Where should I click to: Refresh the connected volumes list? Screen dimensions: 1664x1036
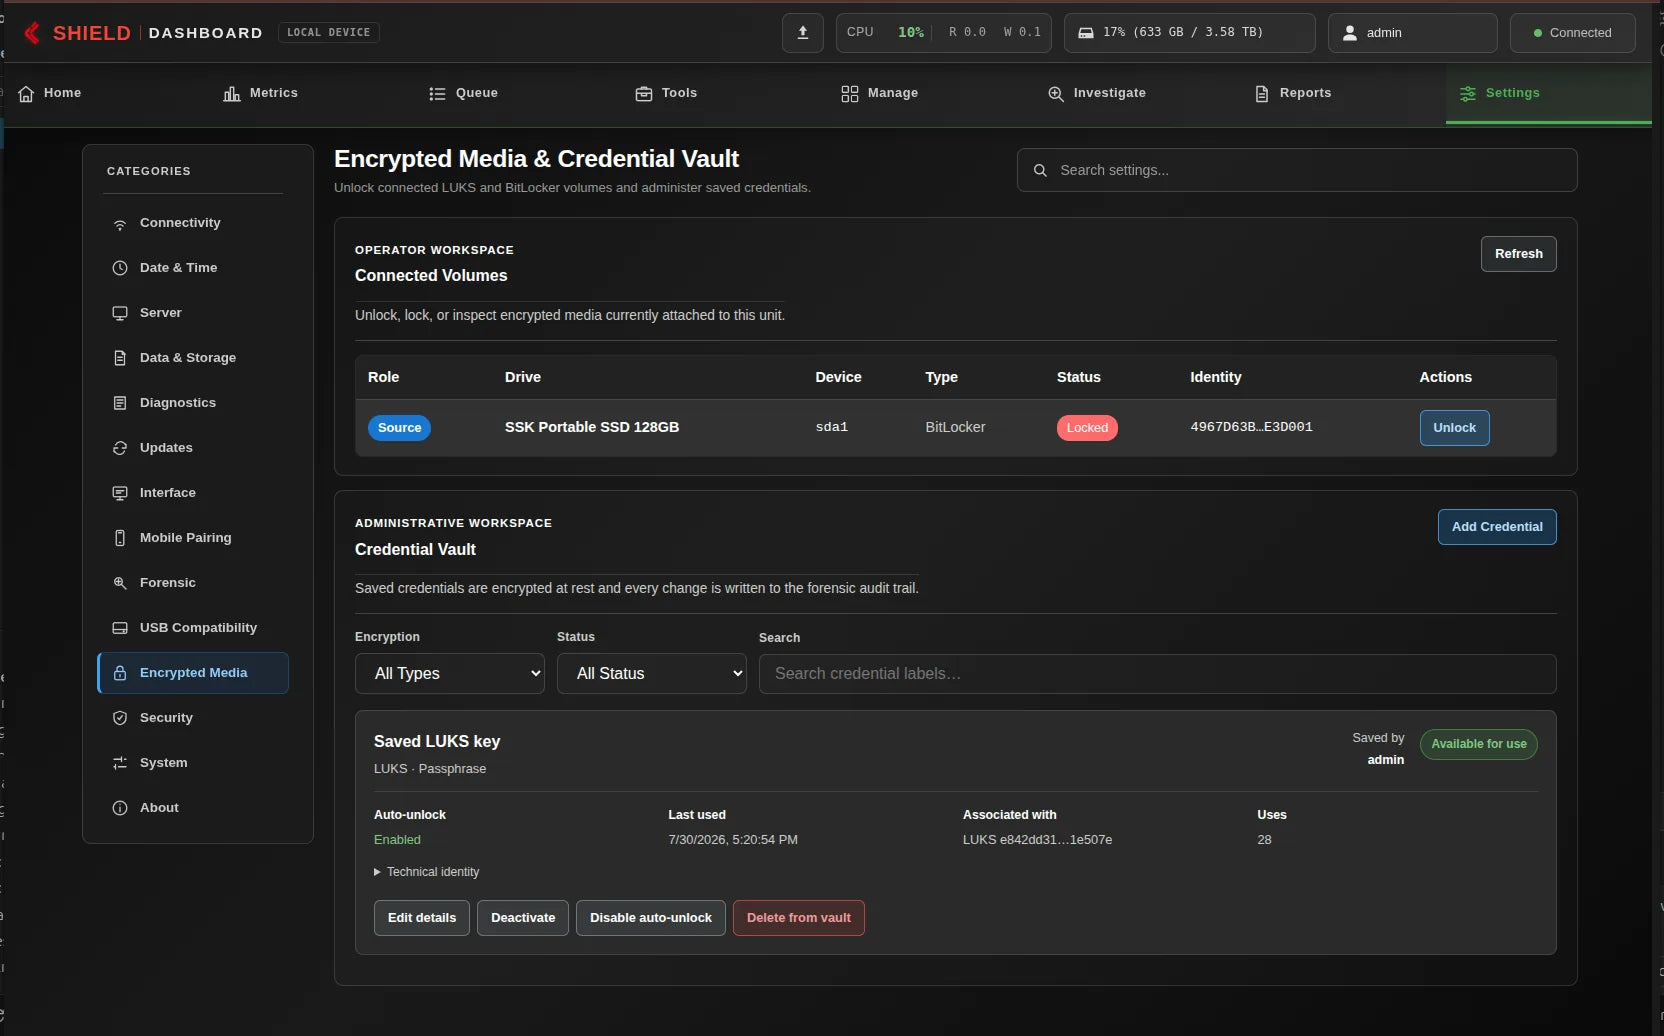[x=1518, y=254]
